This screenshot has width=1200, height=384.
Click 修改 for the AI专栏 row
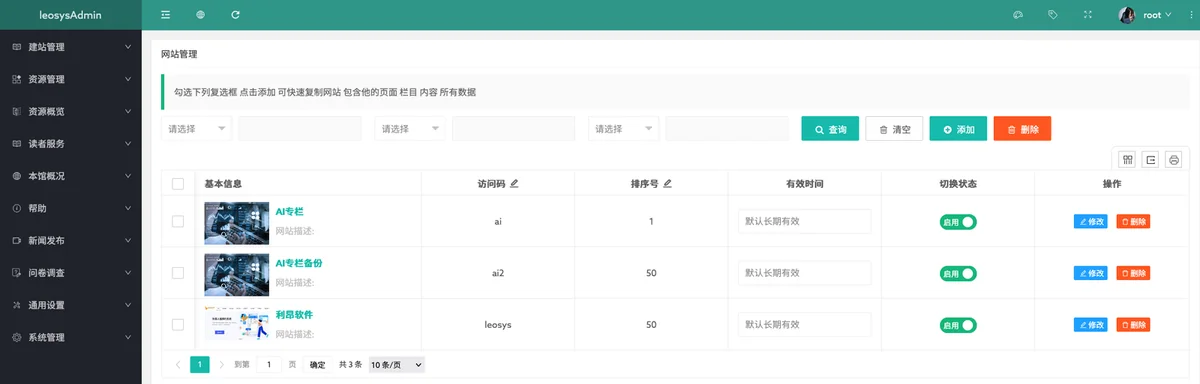(x=1090, y=221)
